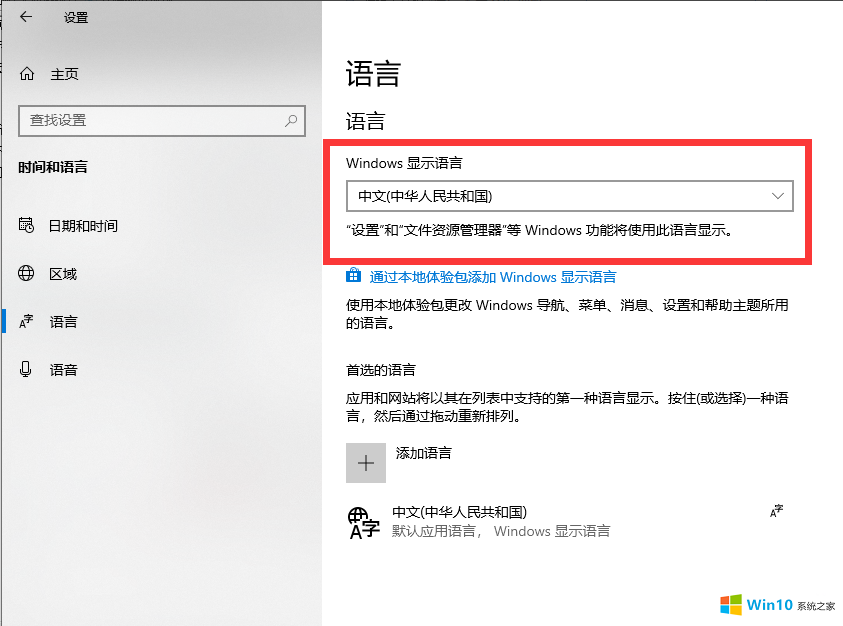The width and height of the screenshot is (843, 626).
Task: Click the 设置 window title text
Action: pyautogui.click(x=76, y=18)
